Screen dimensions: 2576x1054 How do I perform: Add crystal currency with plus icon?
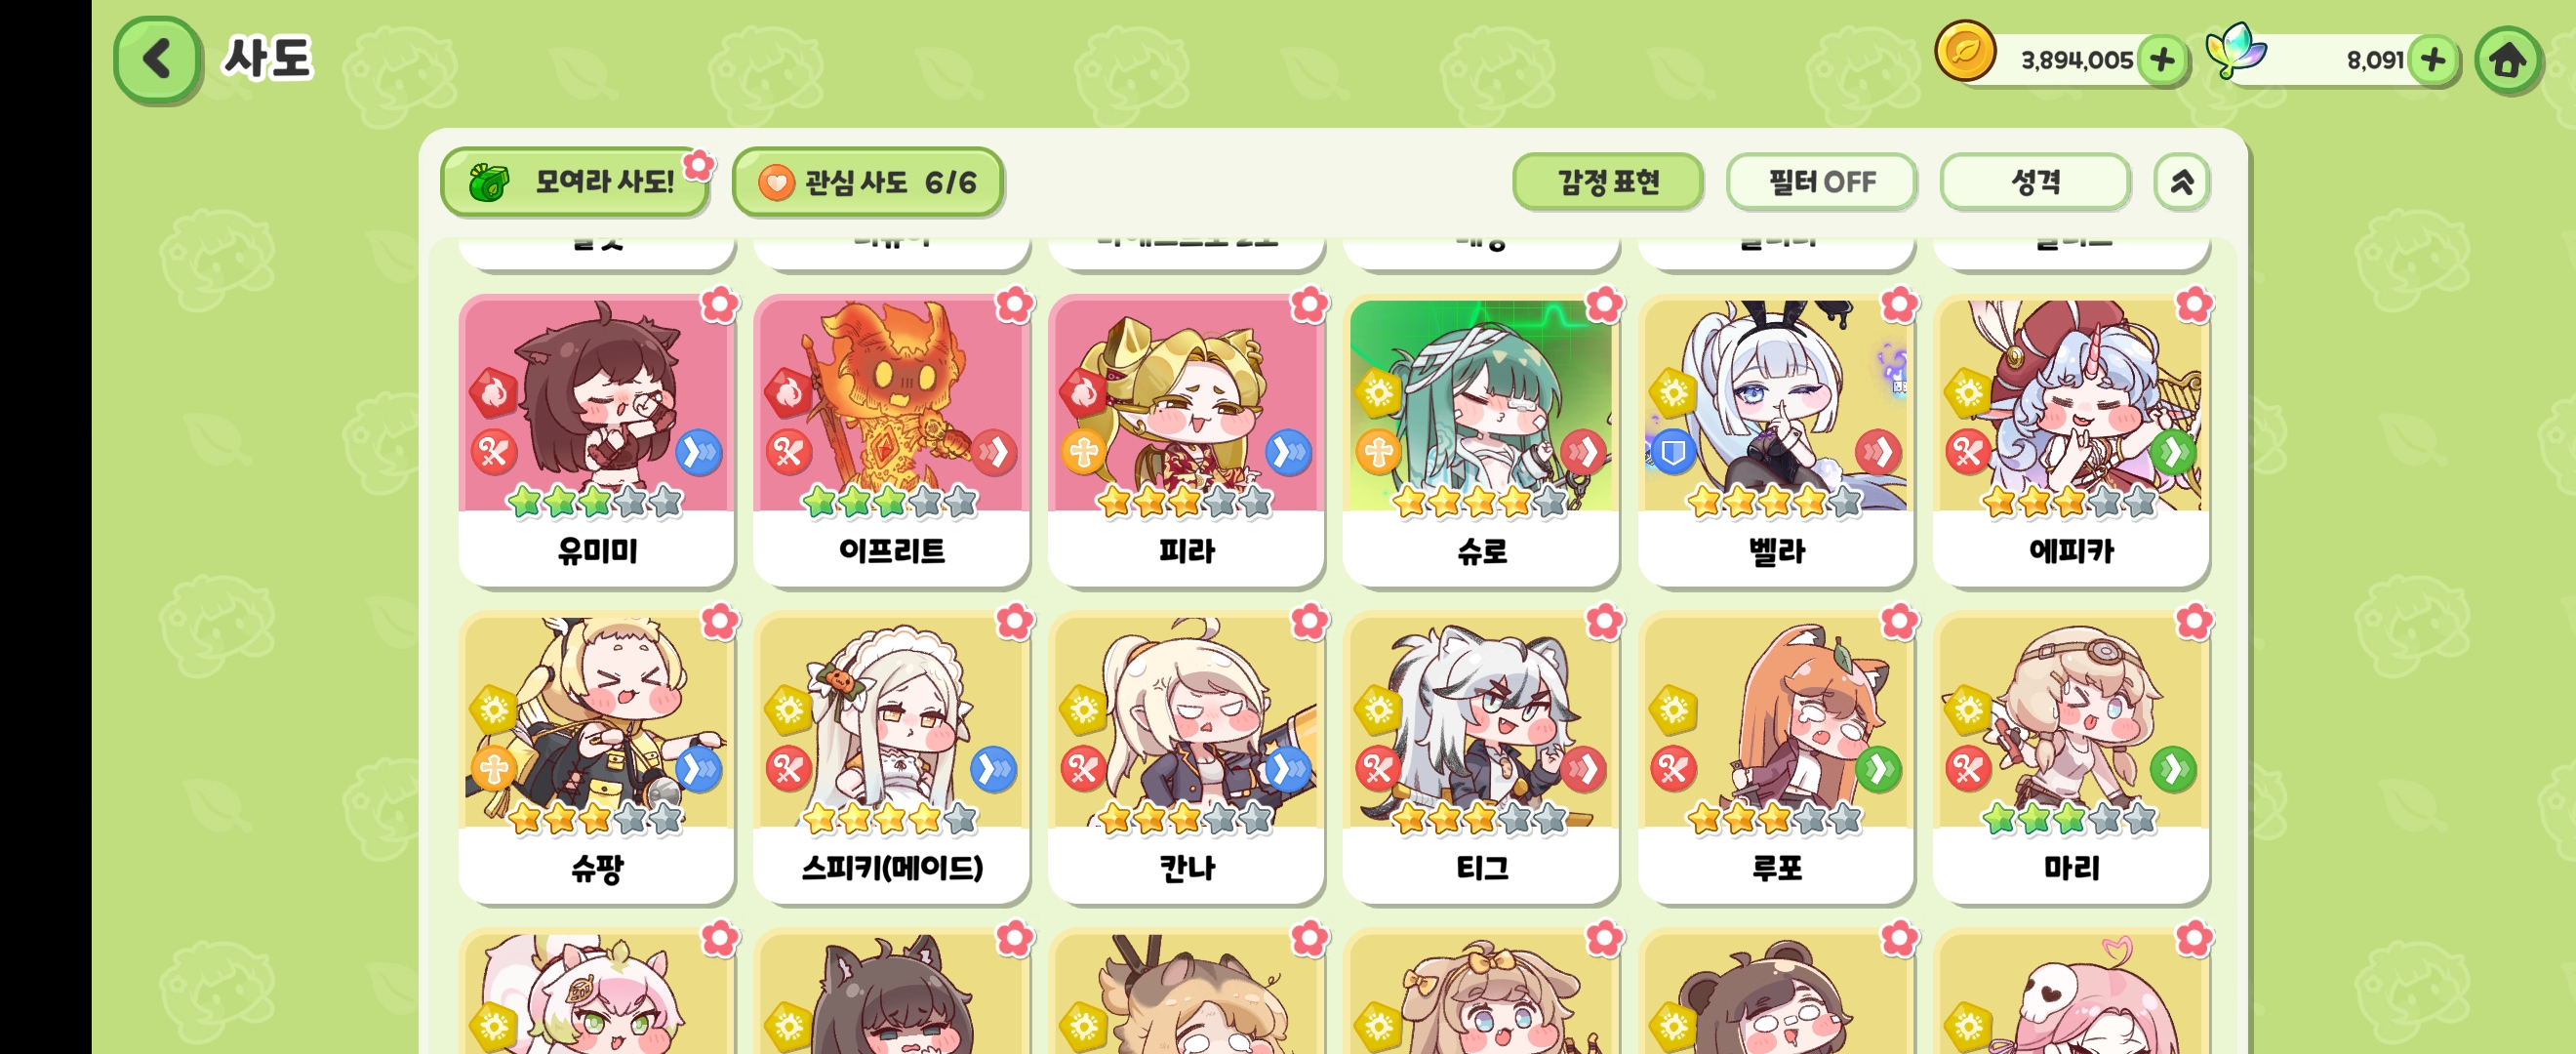(2433, 60)
